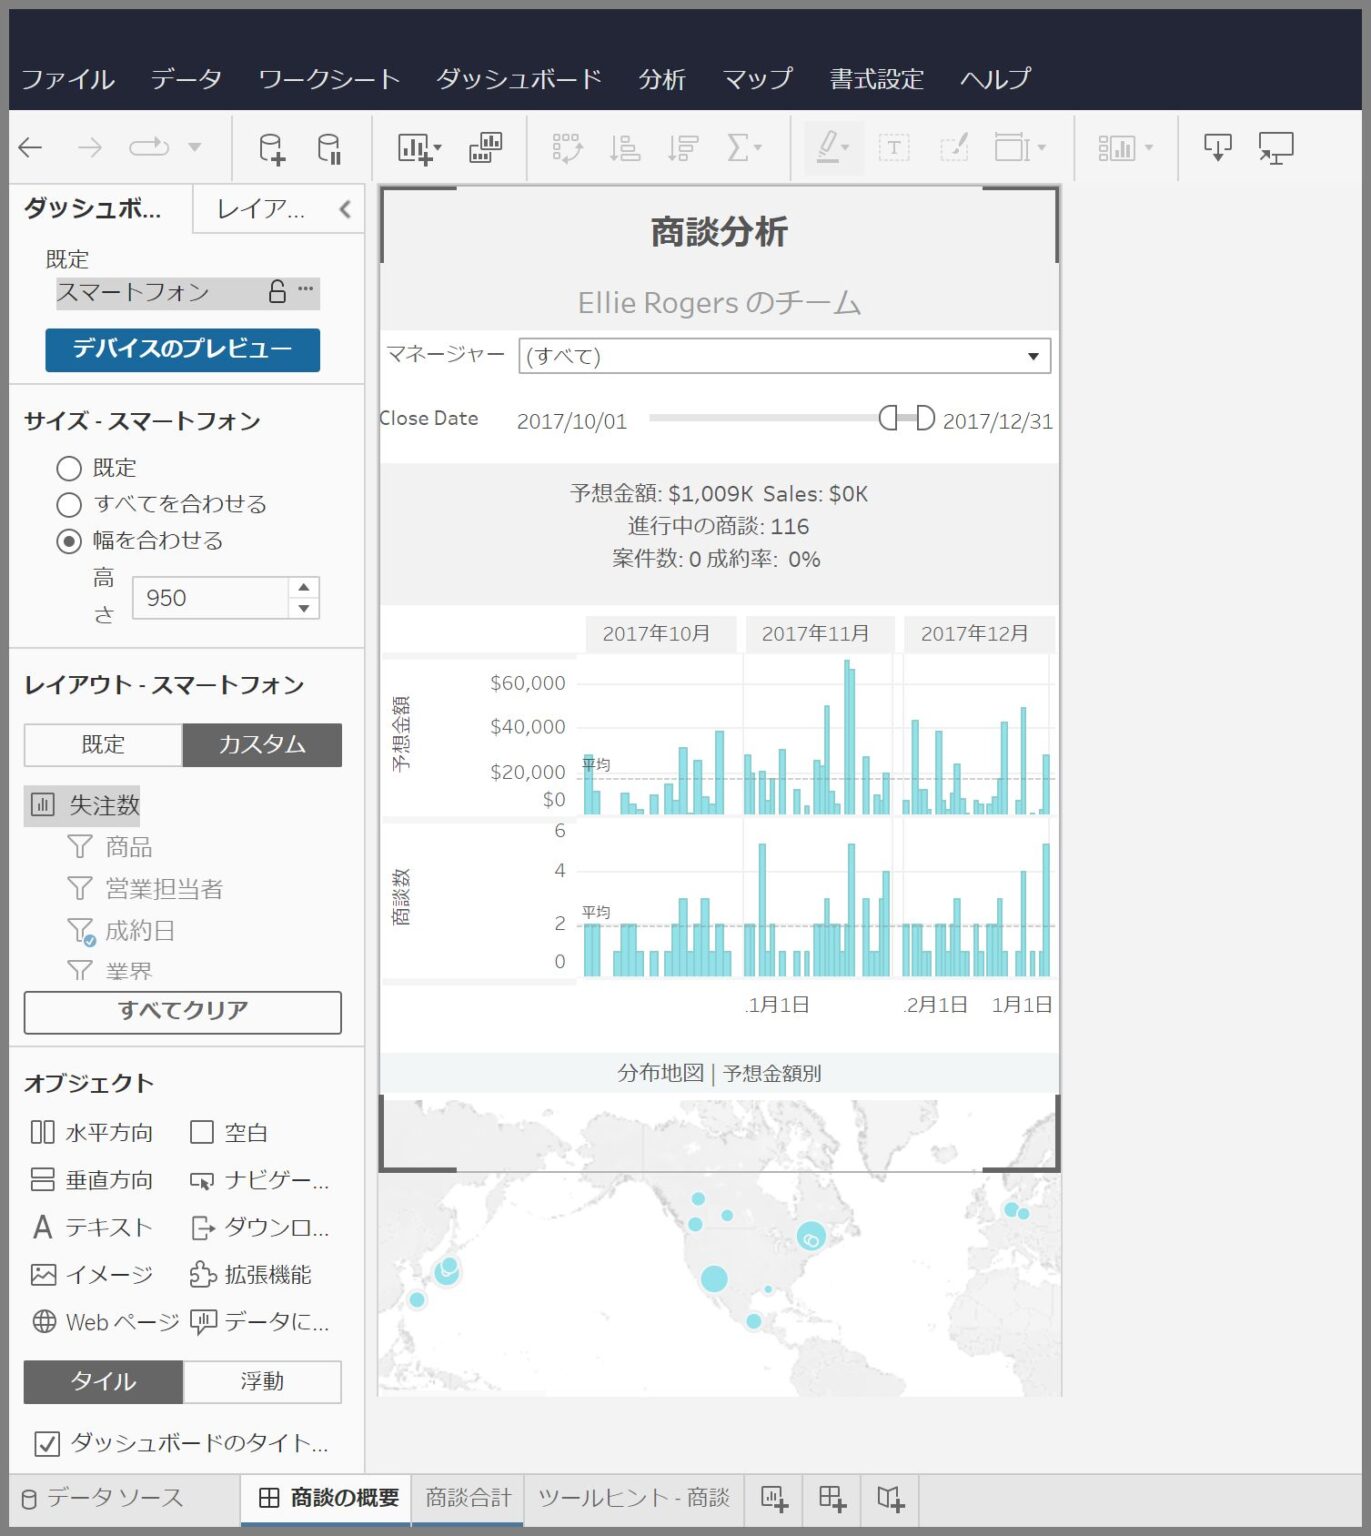Click the デバイスのプレビュー button
This screenshot has width=1371, height=1536.
tap(181, 351)
